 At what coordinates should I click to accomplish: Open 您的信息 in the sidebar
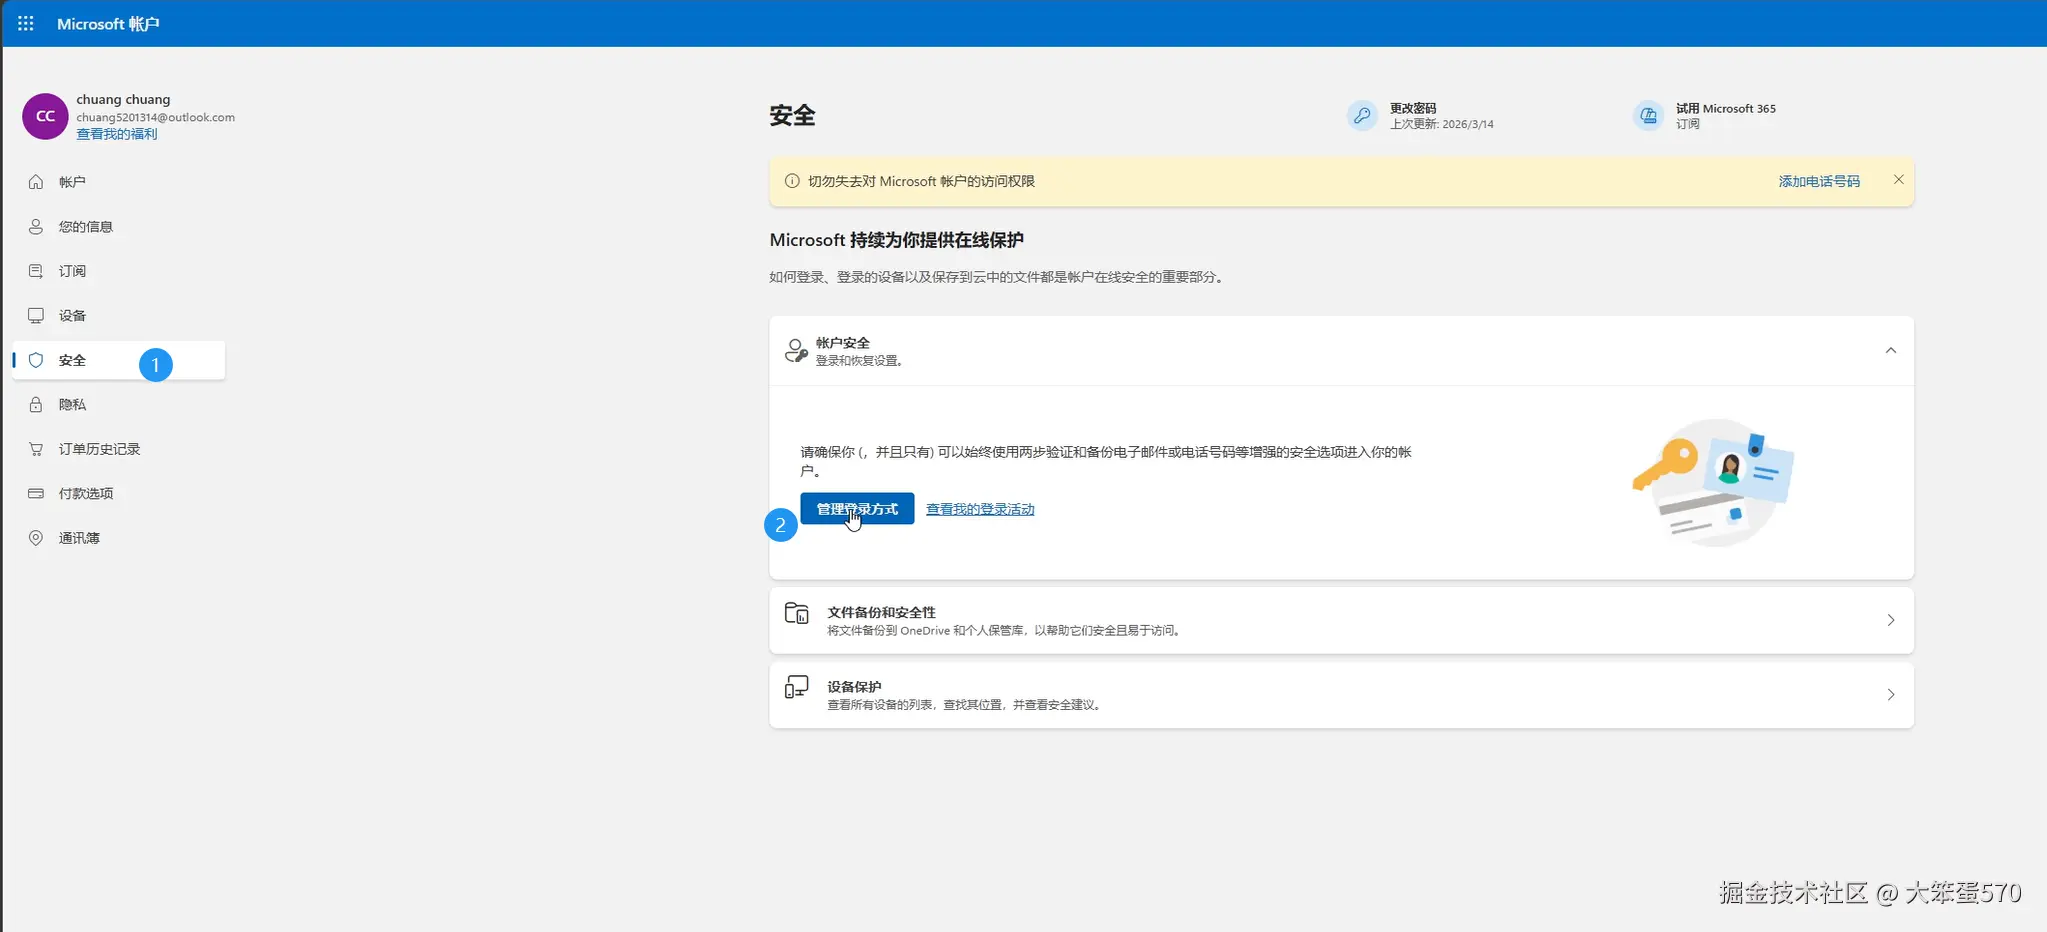pyautogui.click(x=119, y=227)
